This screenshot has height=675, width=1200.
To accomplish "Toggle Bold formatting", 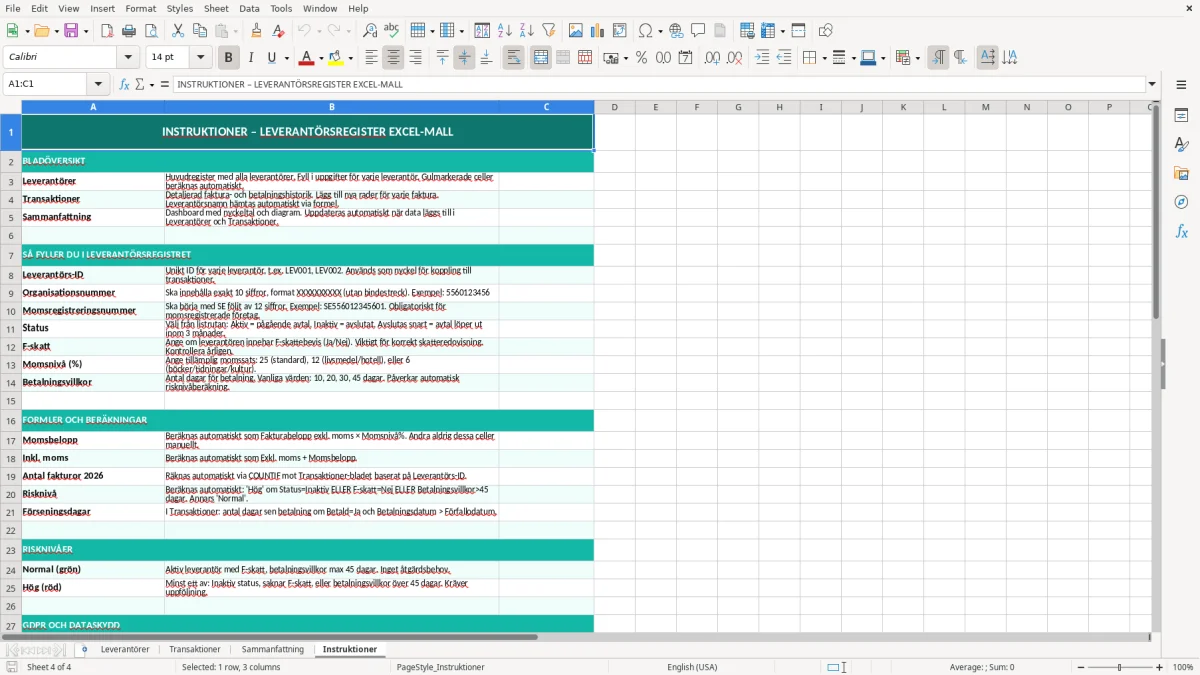I will [x=228, y=58].
